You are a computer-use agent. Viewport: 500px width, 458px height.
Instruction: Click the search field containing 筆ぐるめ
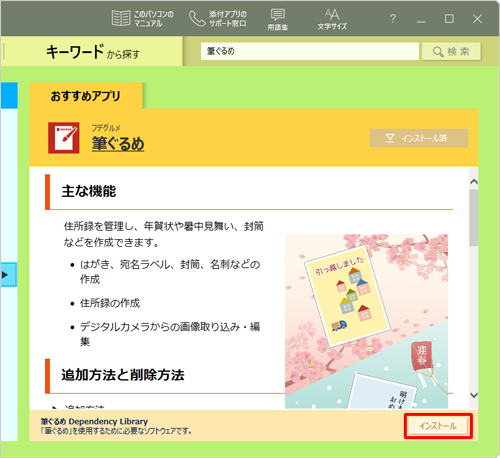pos(310,51)
